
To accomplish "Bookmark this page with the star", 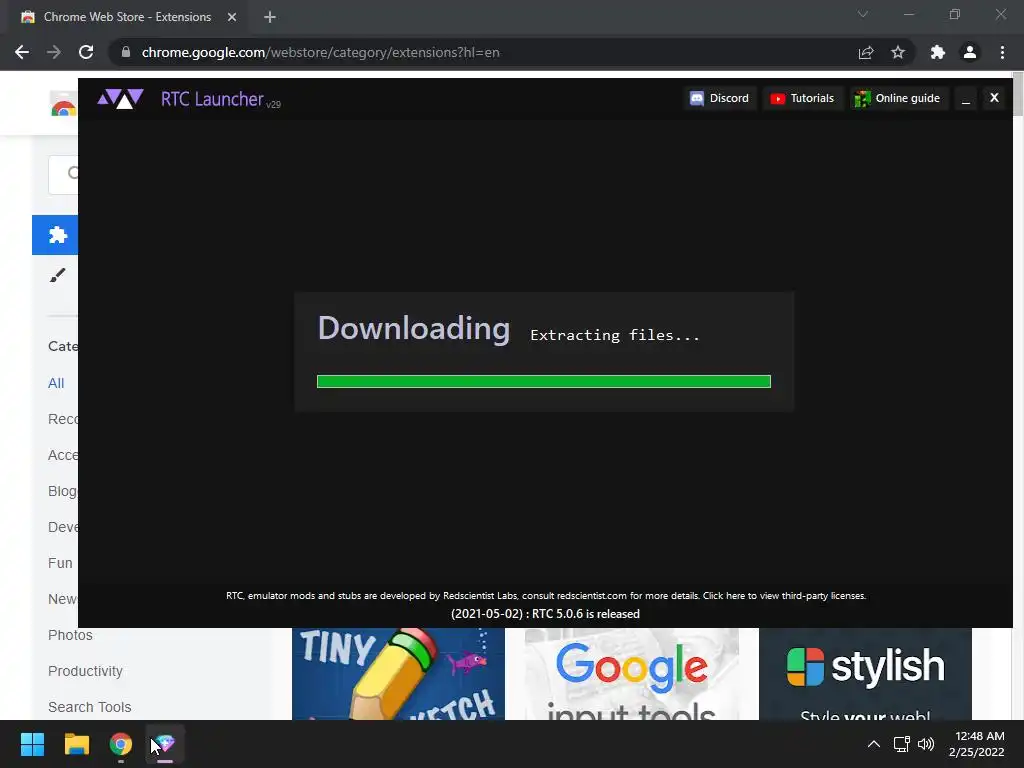I will click(x=898, y=52).
